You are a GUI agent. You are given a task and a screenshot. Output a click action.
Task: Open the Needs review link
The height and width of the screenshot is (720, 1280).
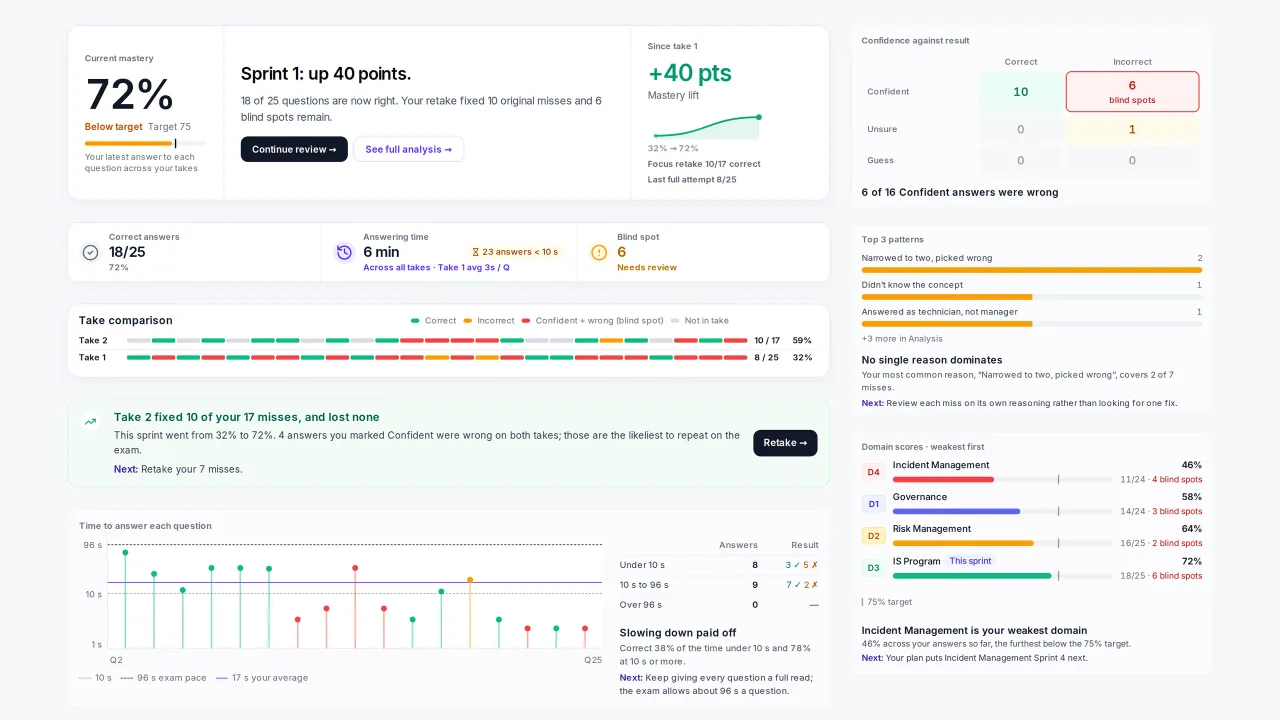click(647, 268)
